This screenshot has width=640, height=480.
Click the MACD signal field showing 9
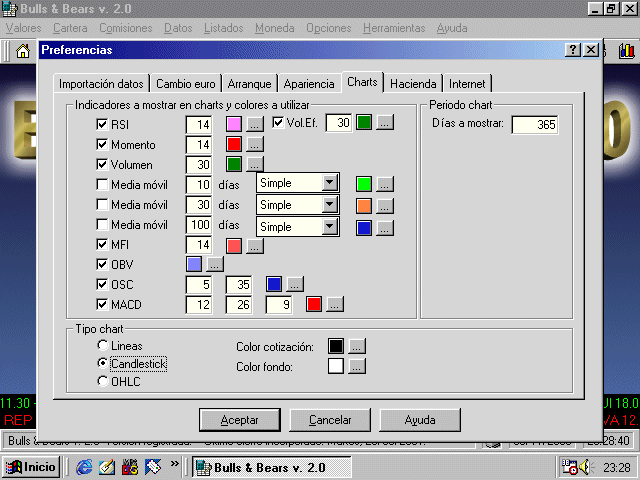click(279, 304)
